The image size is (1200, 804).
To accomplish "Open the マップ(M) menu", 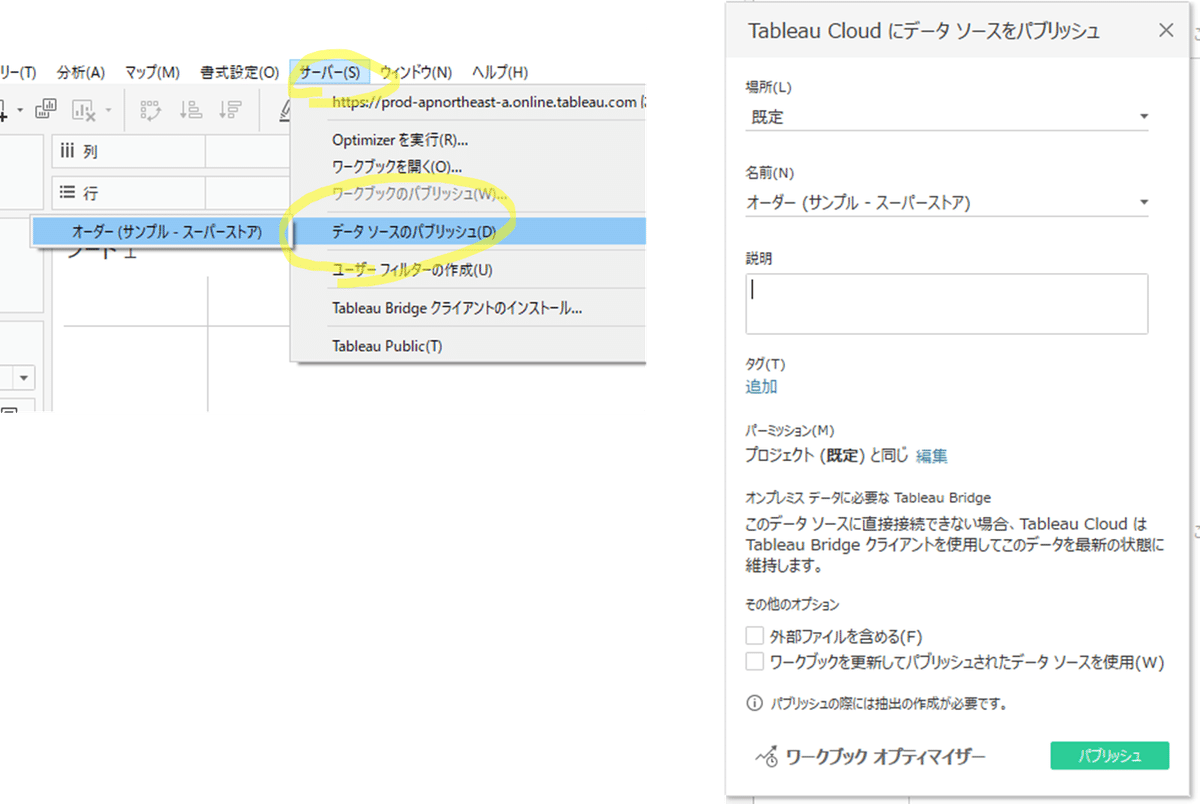I will tap(152, 72).
